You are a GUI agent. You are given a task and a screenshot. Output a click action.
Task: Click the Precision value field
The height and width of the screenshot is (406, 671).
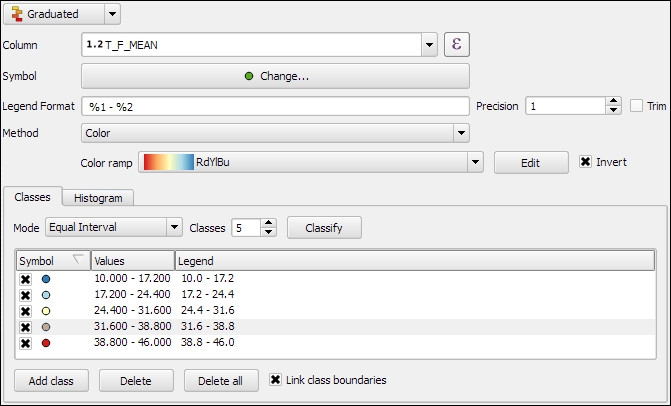tap(566, 106)
